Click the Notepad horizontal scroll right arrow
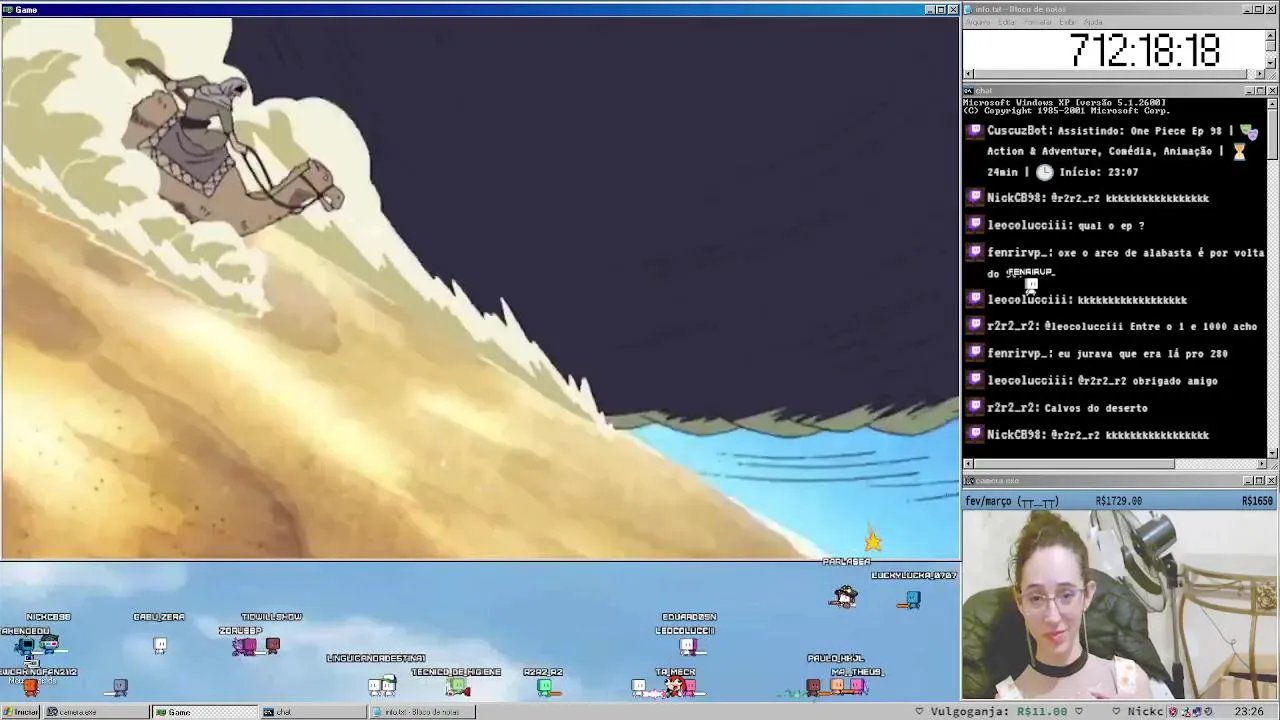This screenshot has width=1280, height=720. point(1260,73)
